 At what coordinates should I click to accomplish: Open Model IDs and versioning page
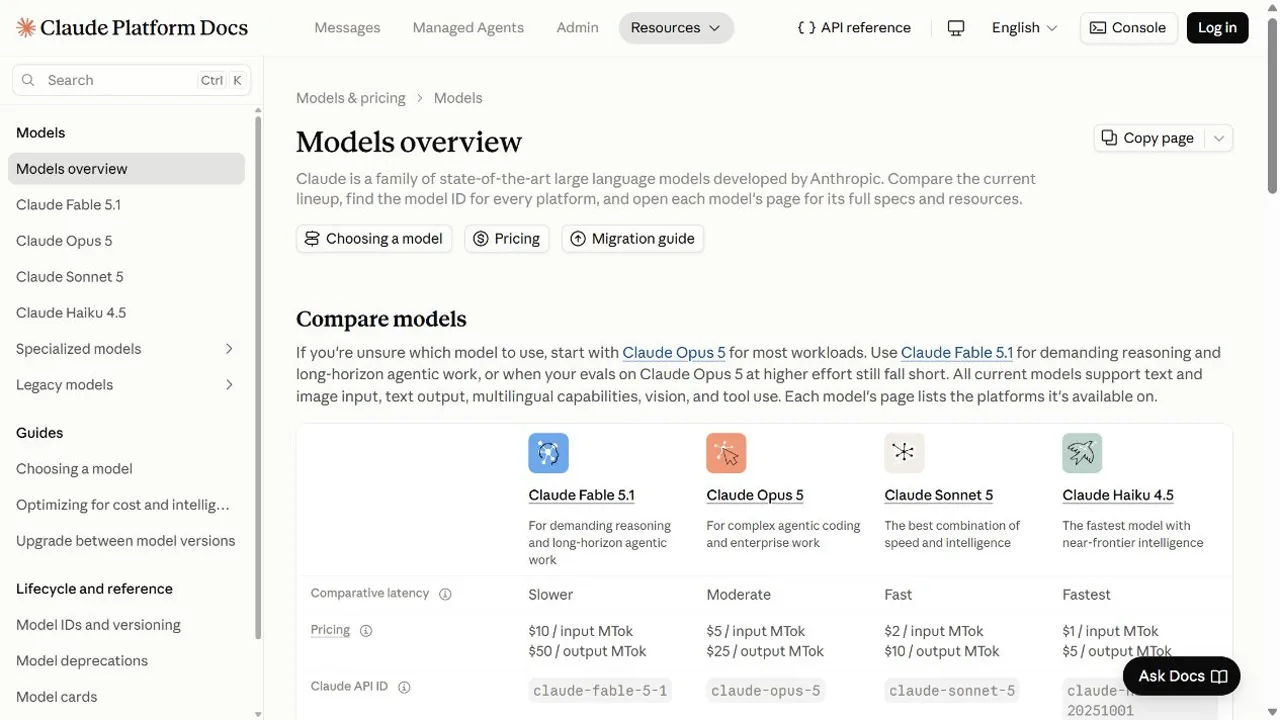[x=126, y=625]
